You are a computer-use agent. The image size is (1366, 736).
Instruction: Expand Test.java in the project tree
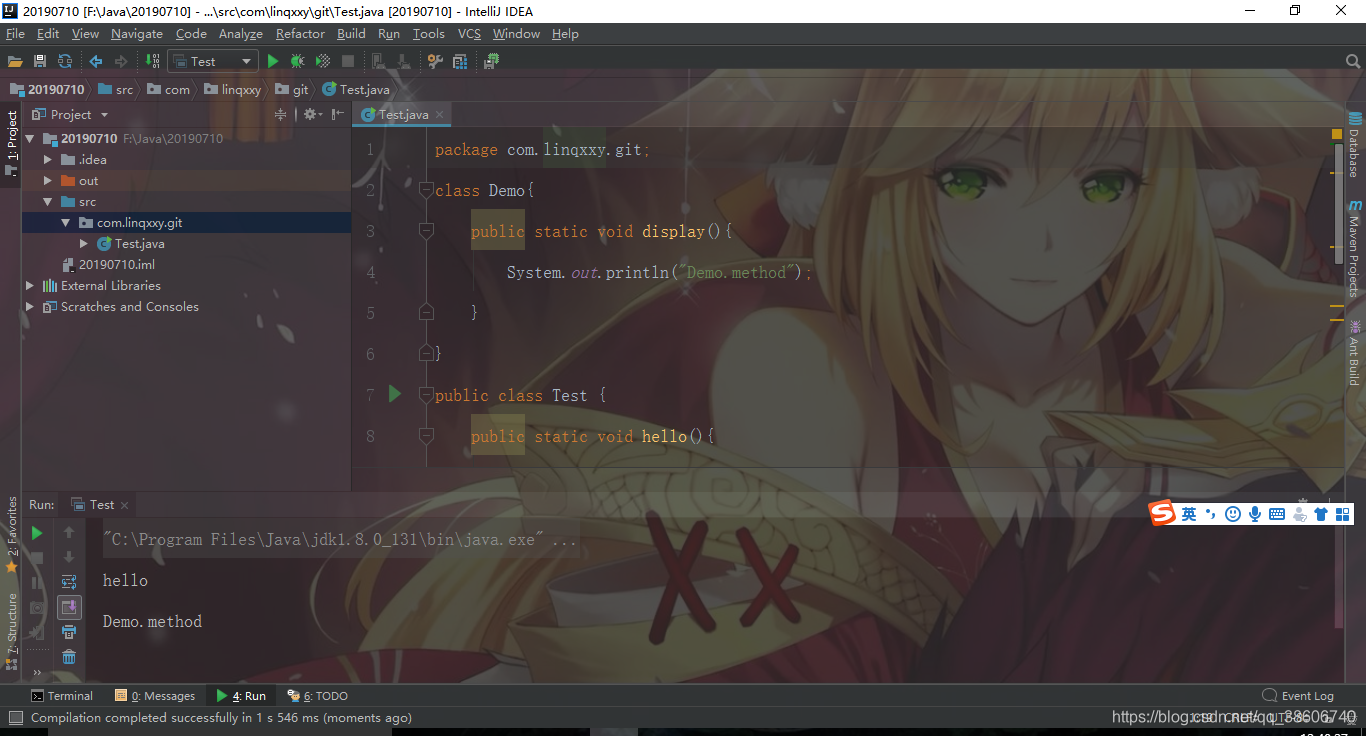(84, 243)
